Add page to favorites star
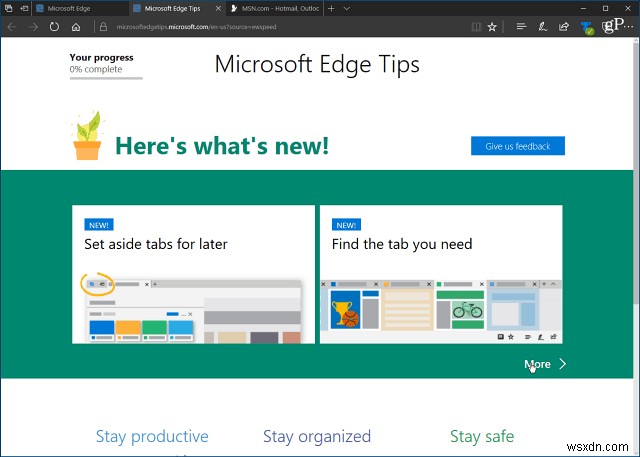Screen dimensions: 640x457 tap(492, 27)
